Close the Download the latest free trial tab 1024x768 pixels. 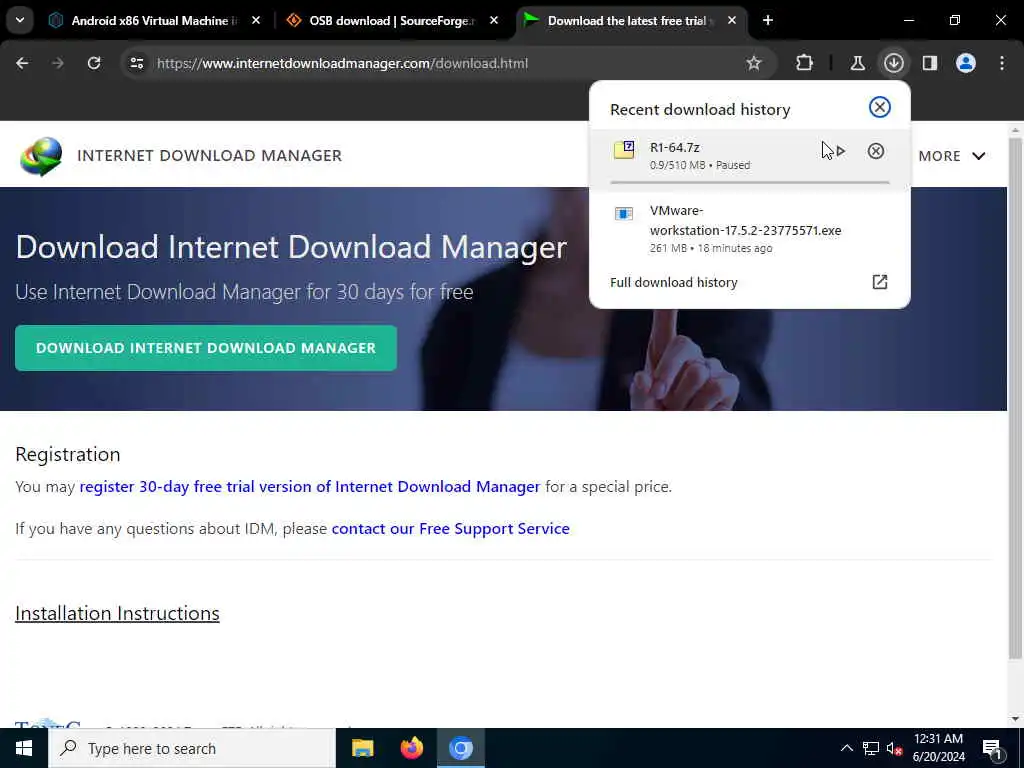click(x=732, y=20)
